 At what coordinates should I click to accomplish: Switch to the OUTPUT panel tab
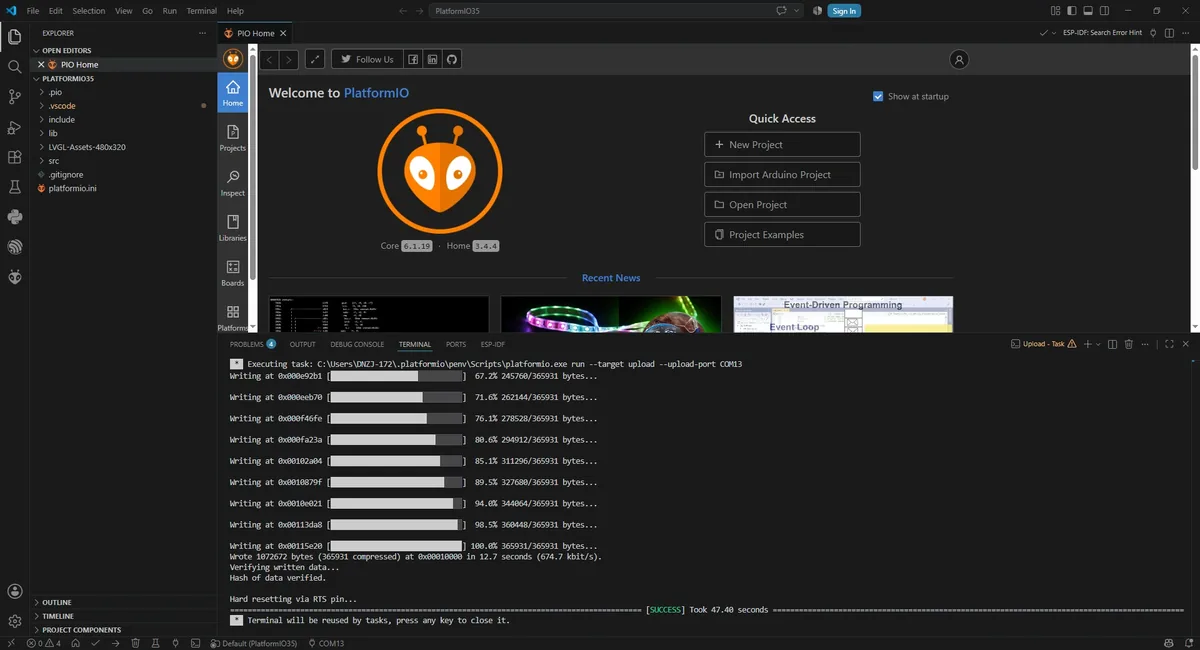(x=302, y=344)
